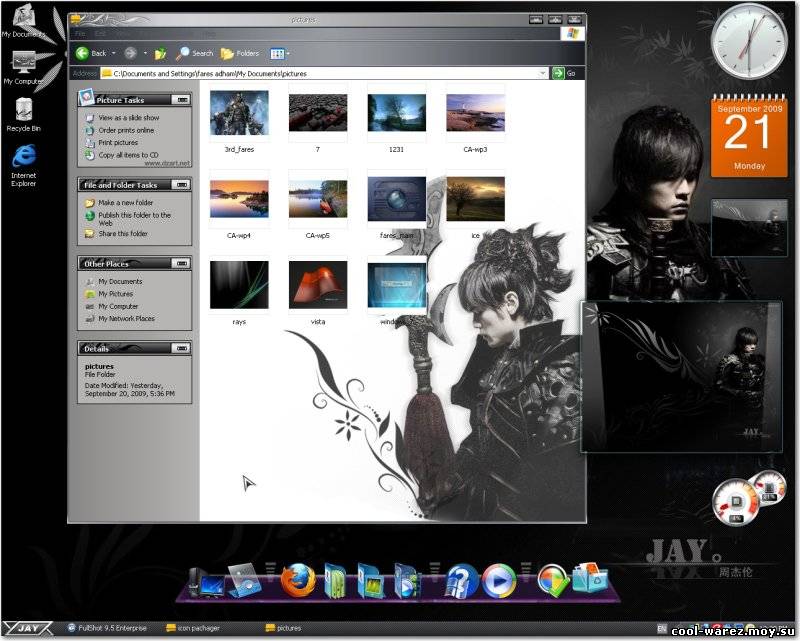This screenshot has width=800, height=641.
Task: Toggle the Folders pane button
Action: point(240,53)
